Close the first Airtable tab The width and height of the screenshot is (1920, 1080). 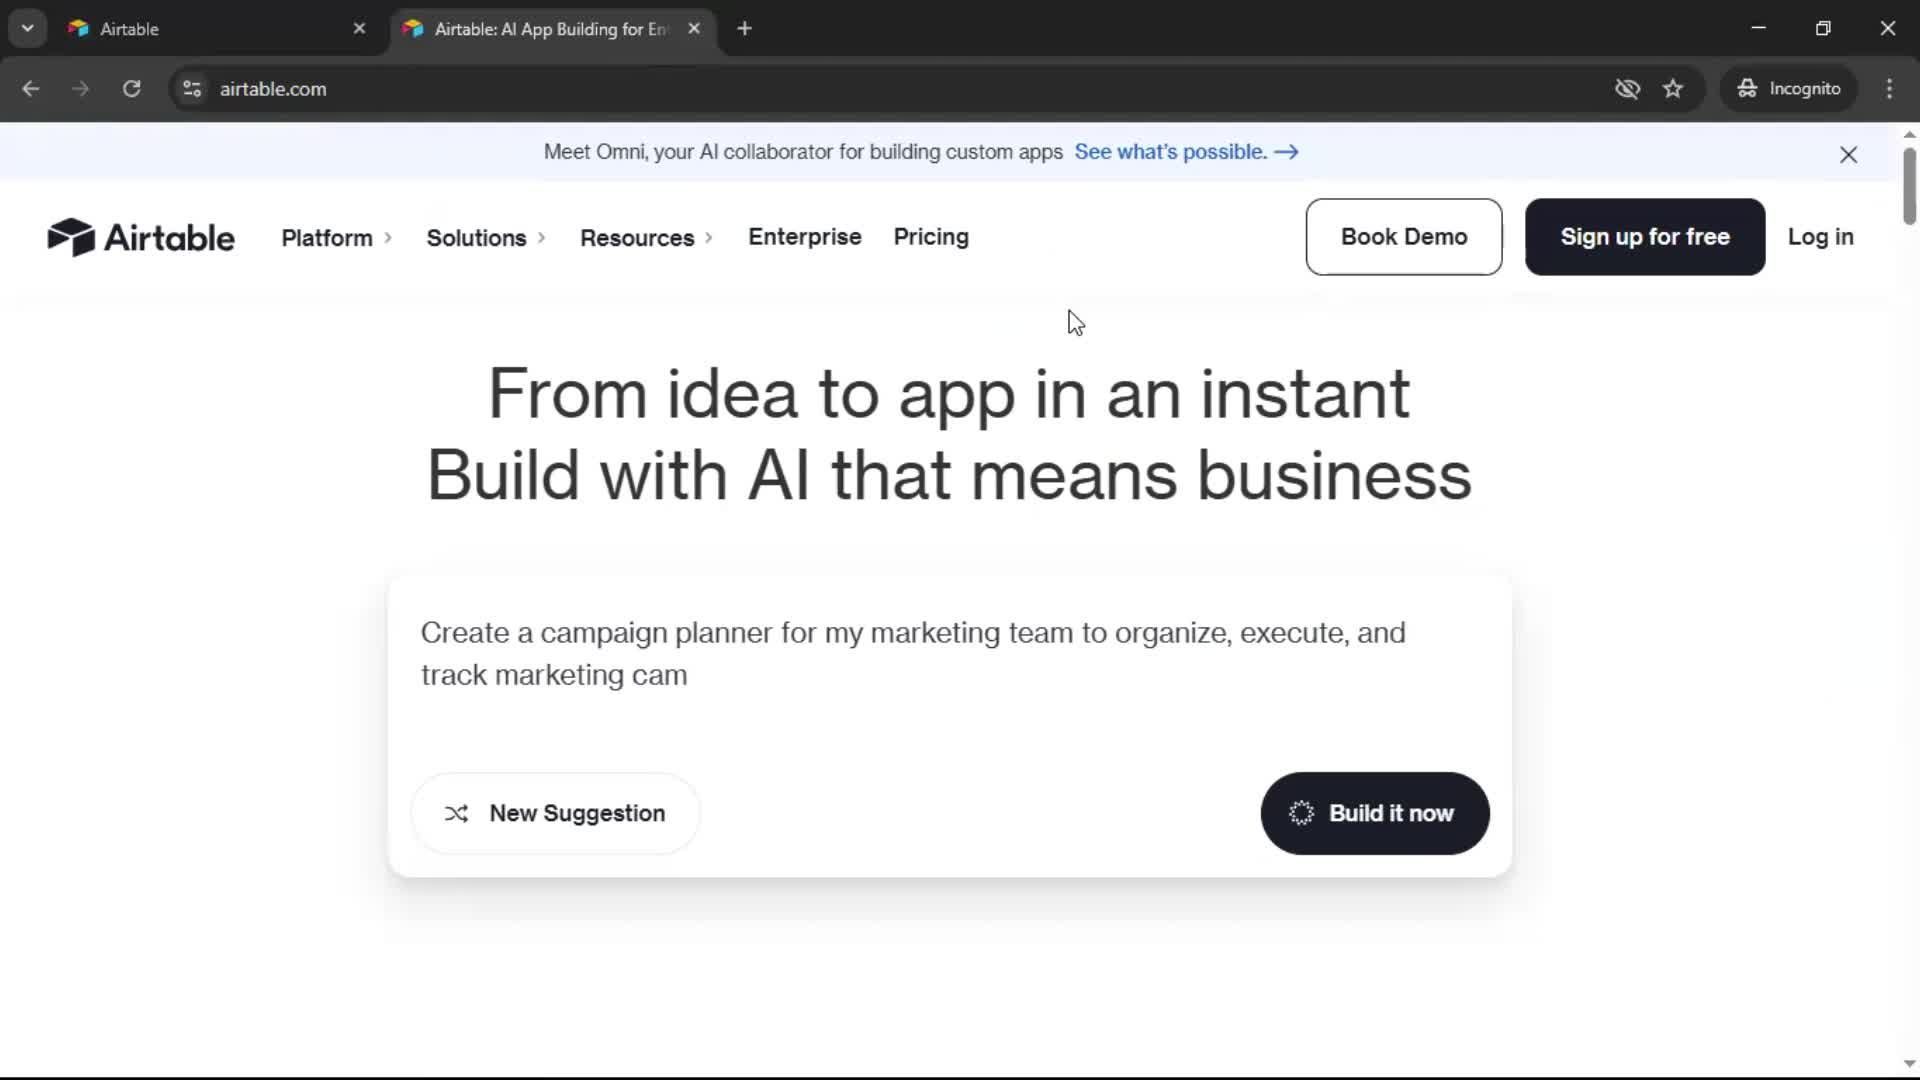[x=360, y=29]
